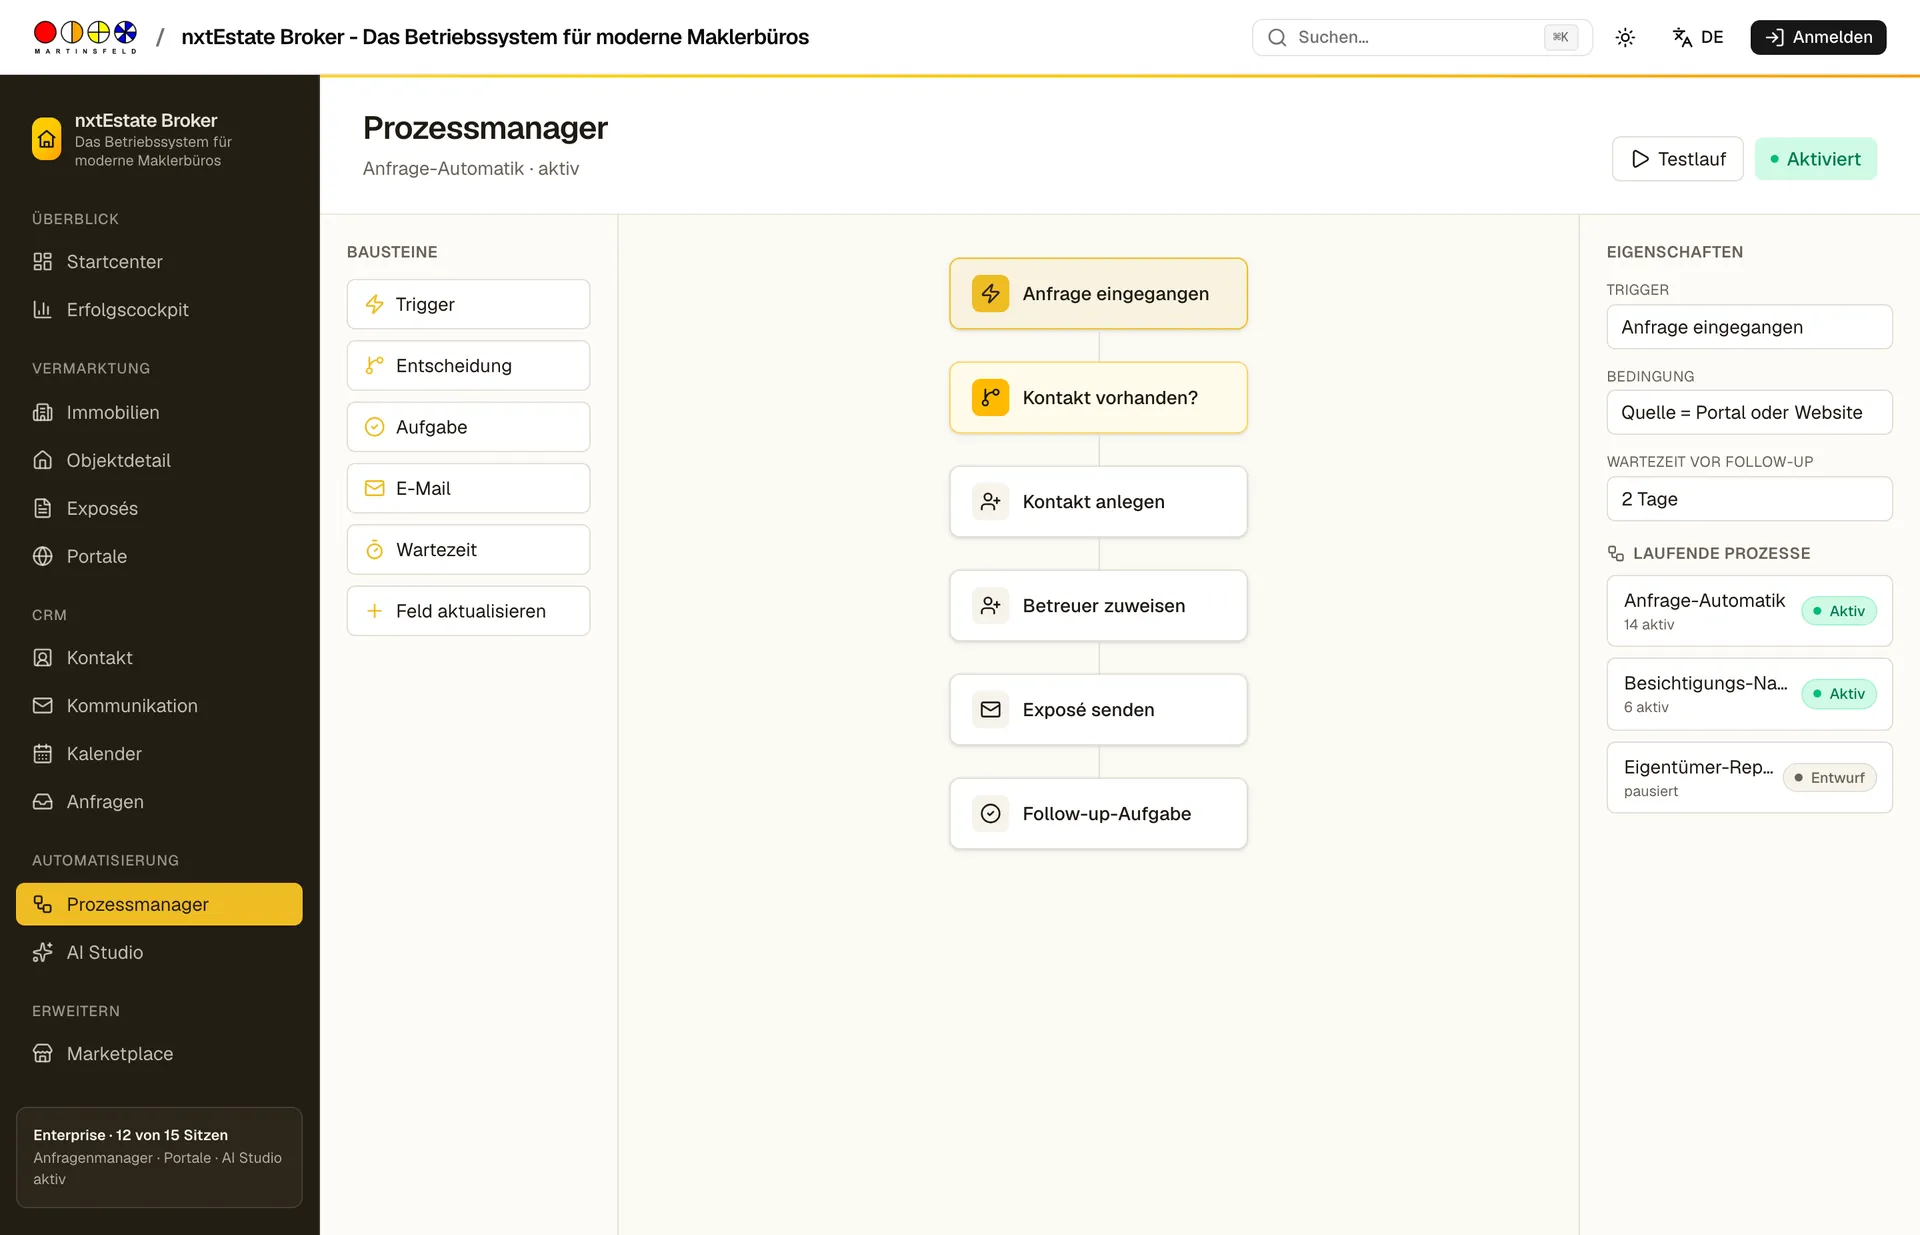This screenshot has height=1235, width=1920.
Task: Click the Kommunikation envelope icon
Action: [x=42, y=706]
